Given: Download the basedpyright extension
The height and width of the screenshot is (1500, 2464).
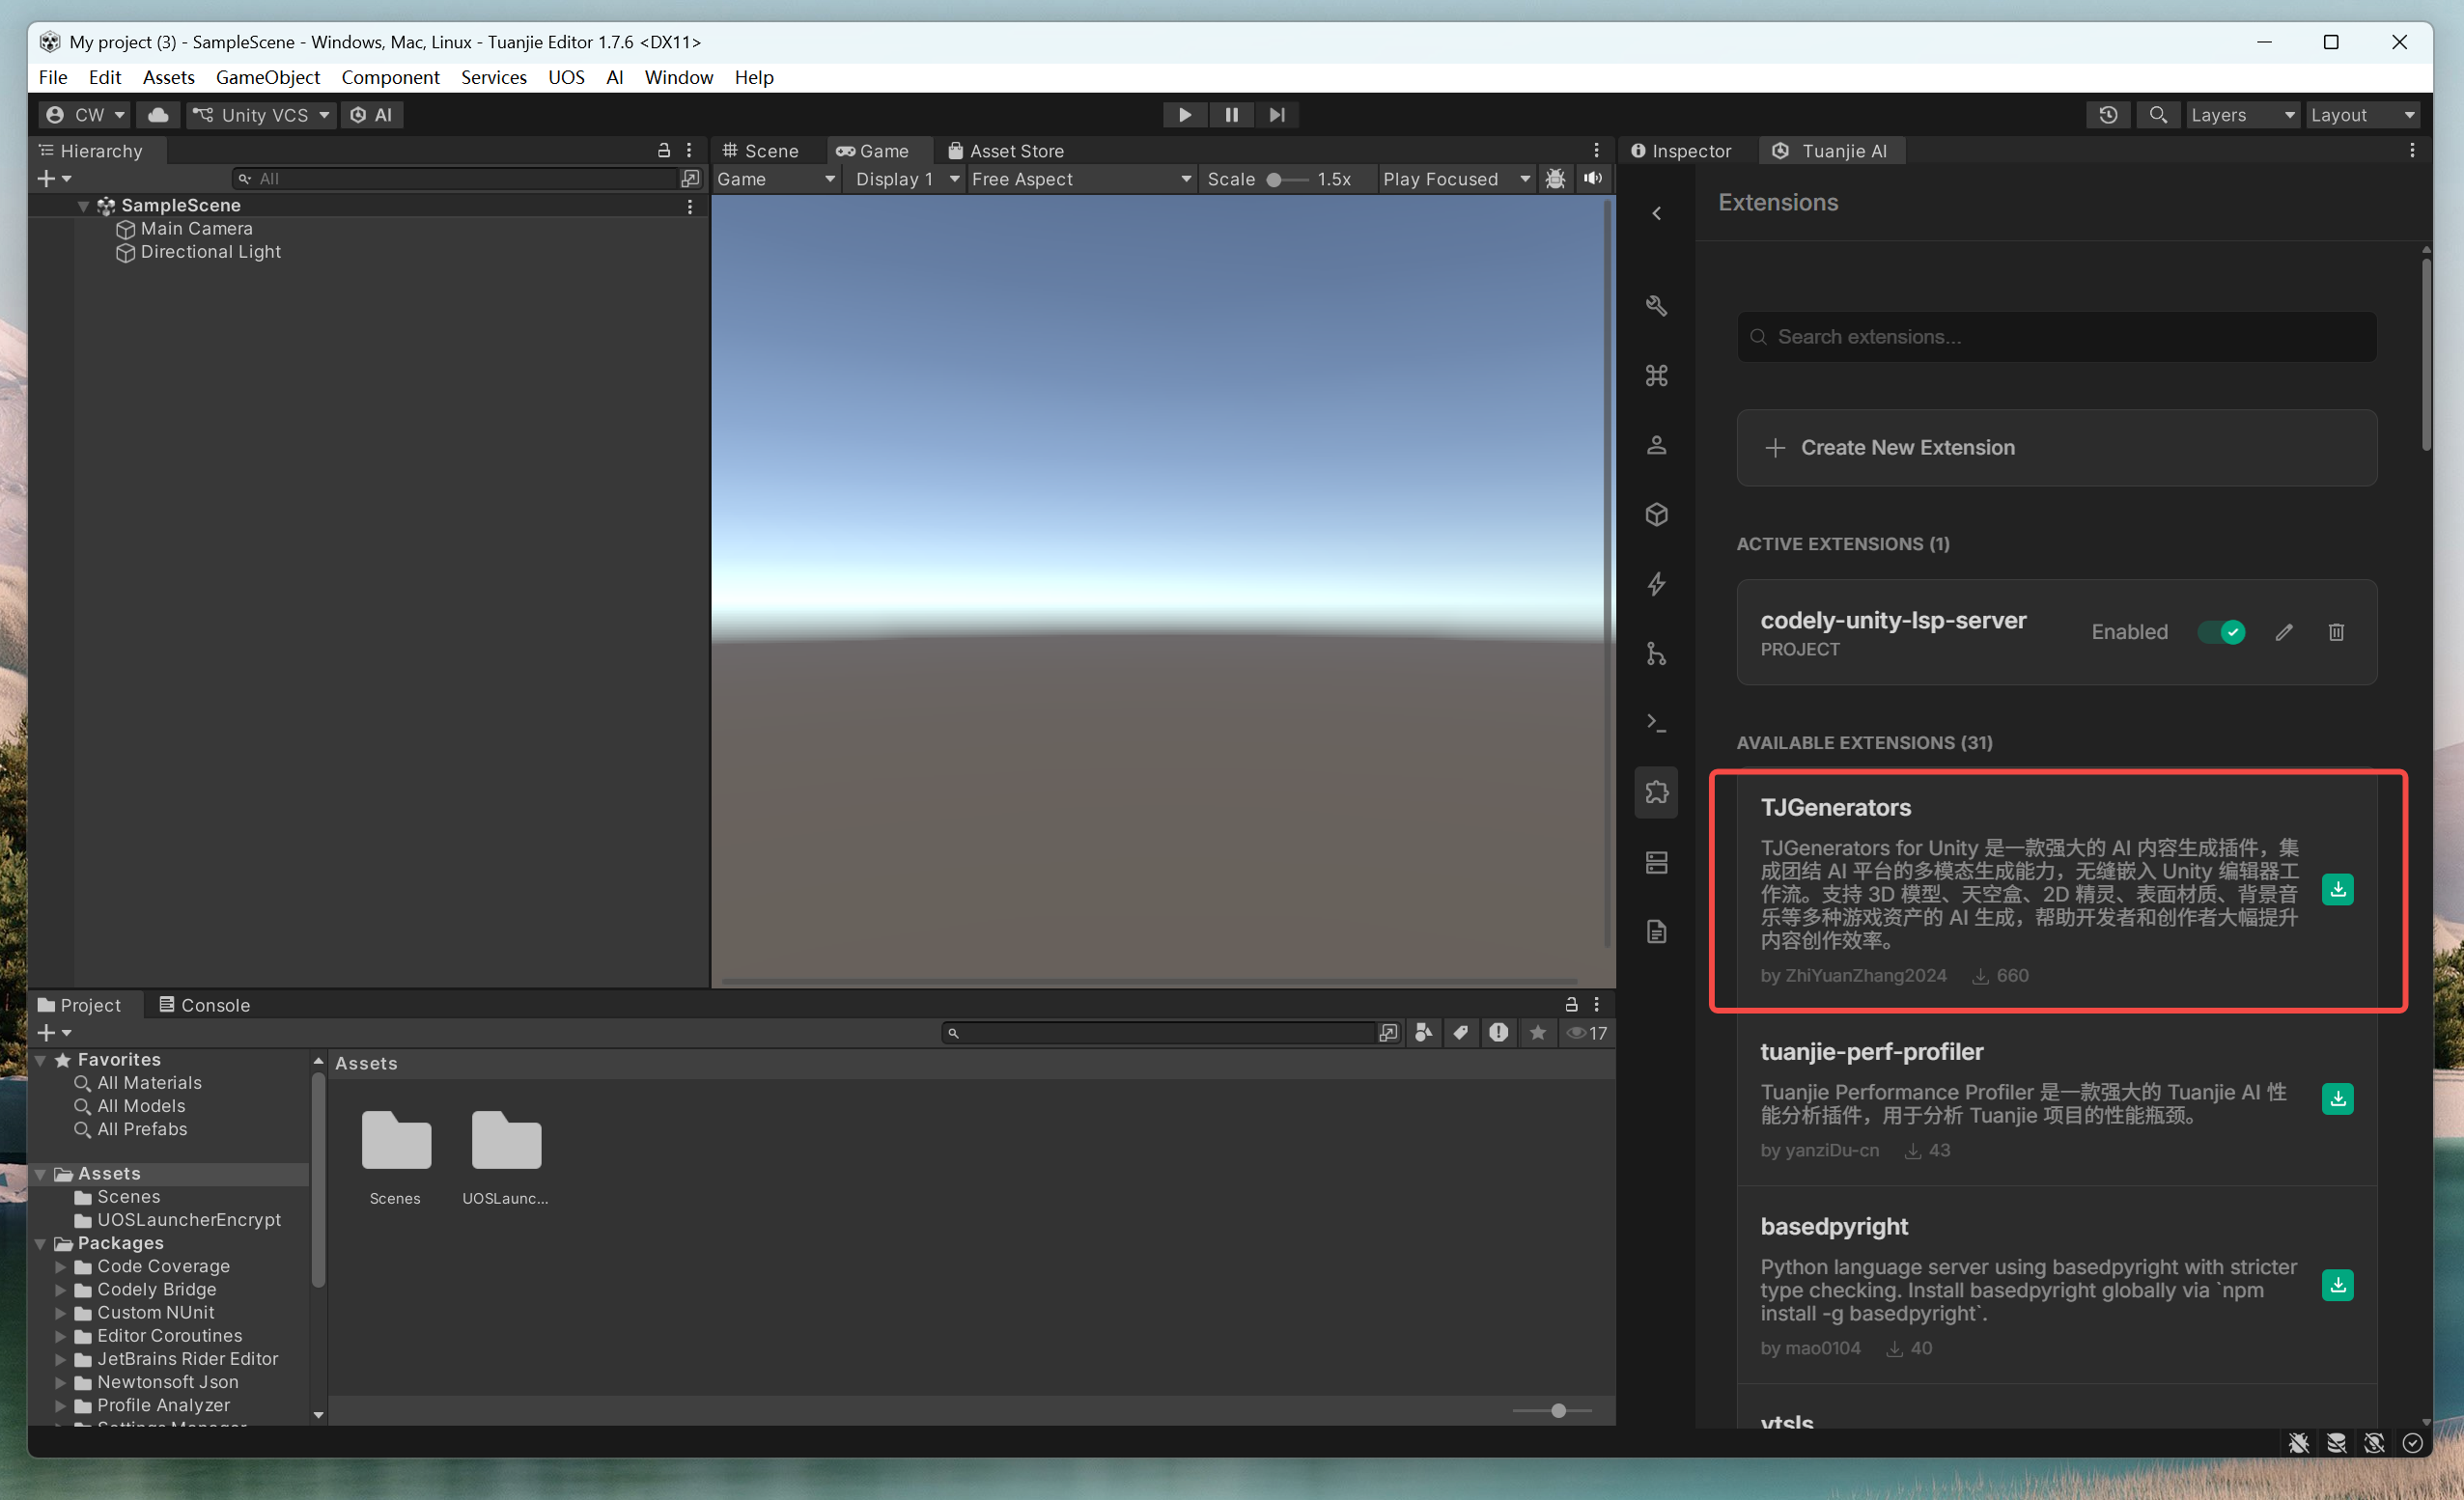Looking at the screenshot, I should (2337, 1285).
